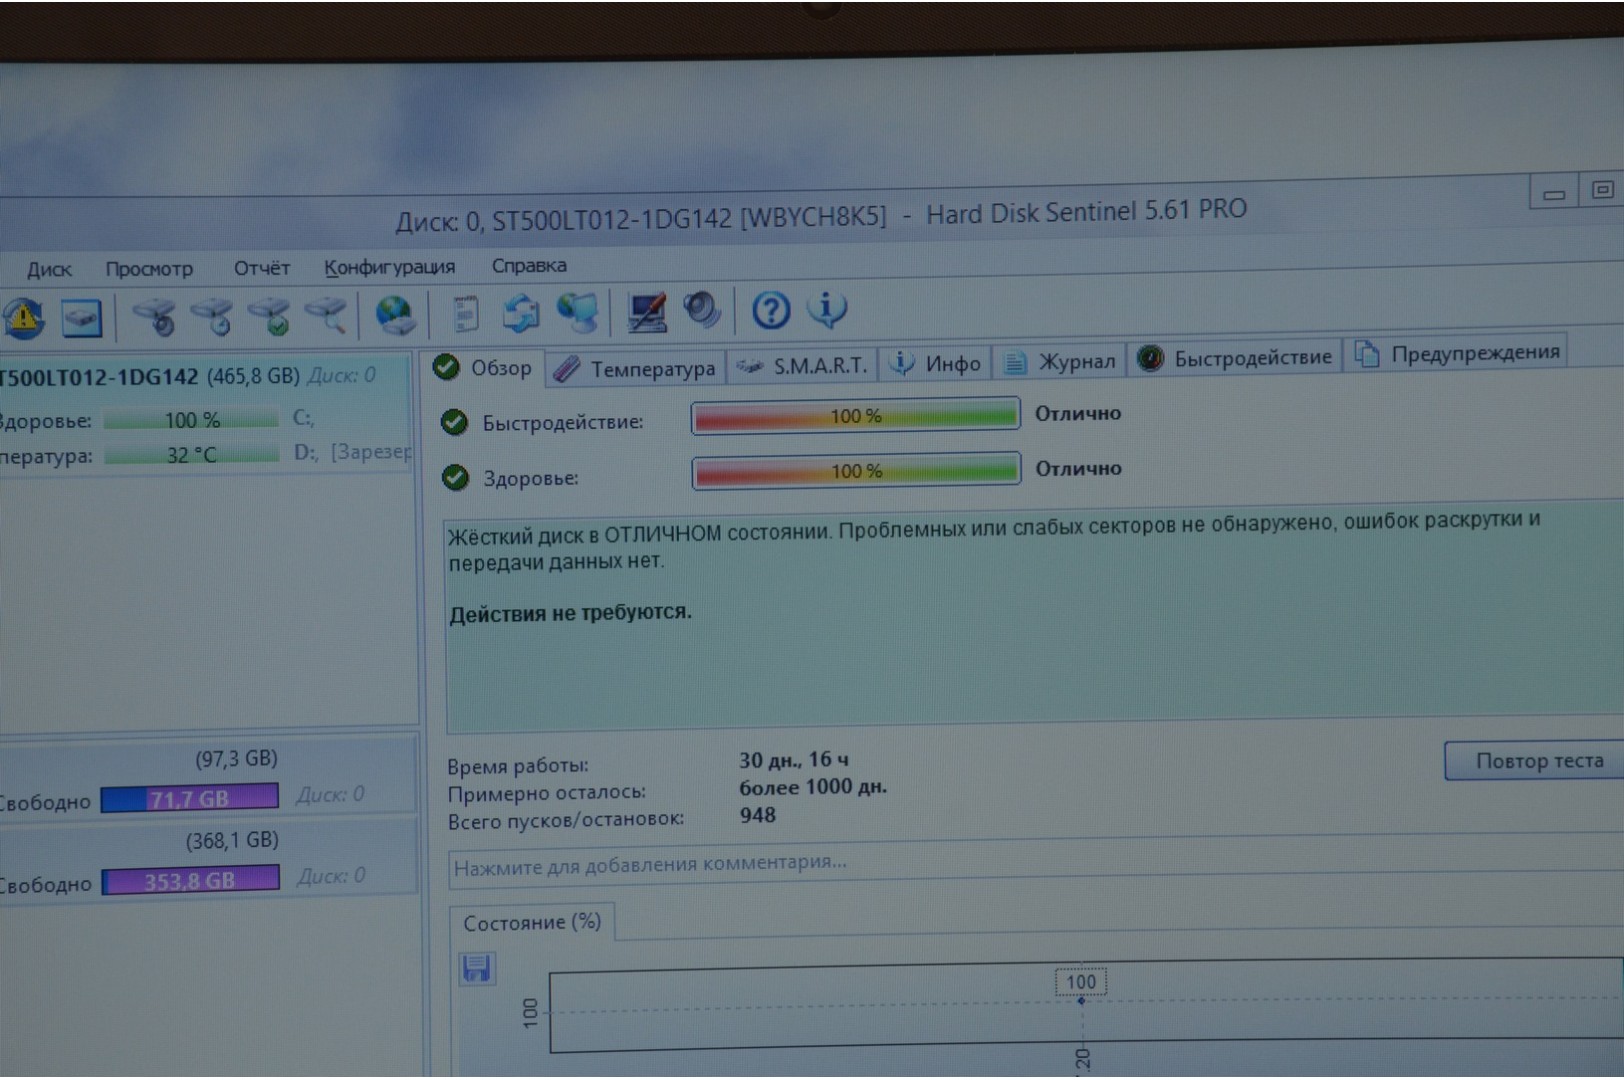Save the chart using floppy disk icon
This screenshot has height=1080, width=1624.
[476, 968]
